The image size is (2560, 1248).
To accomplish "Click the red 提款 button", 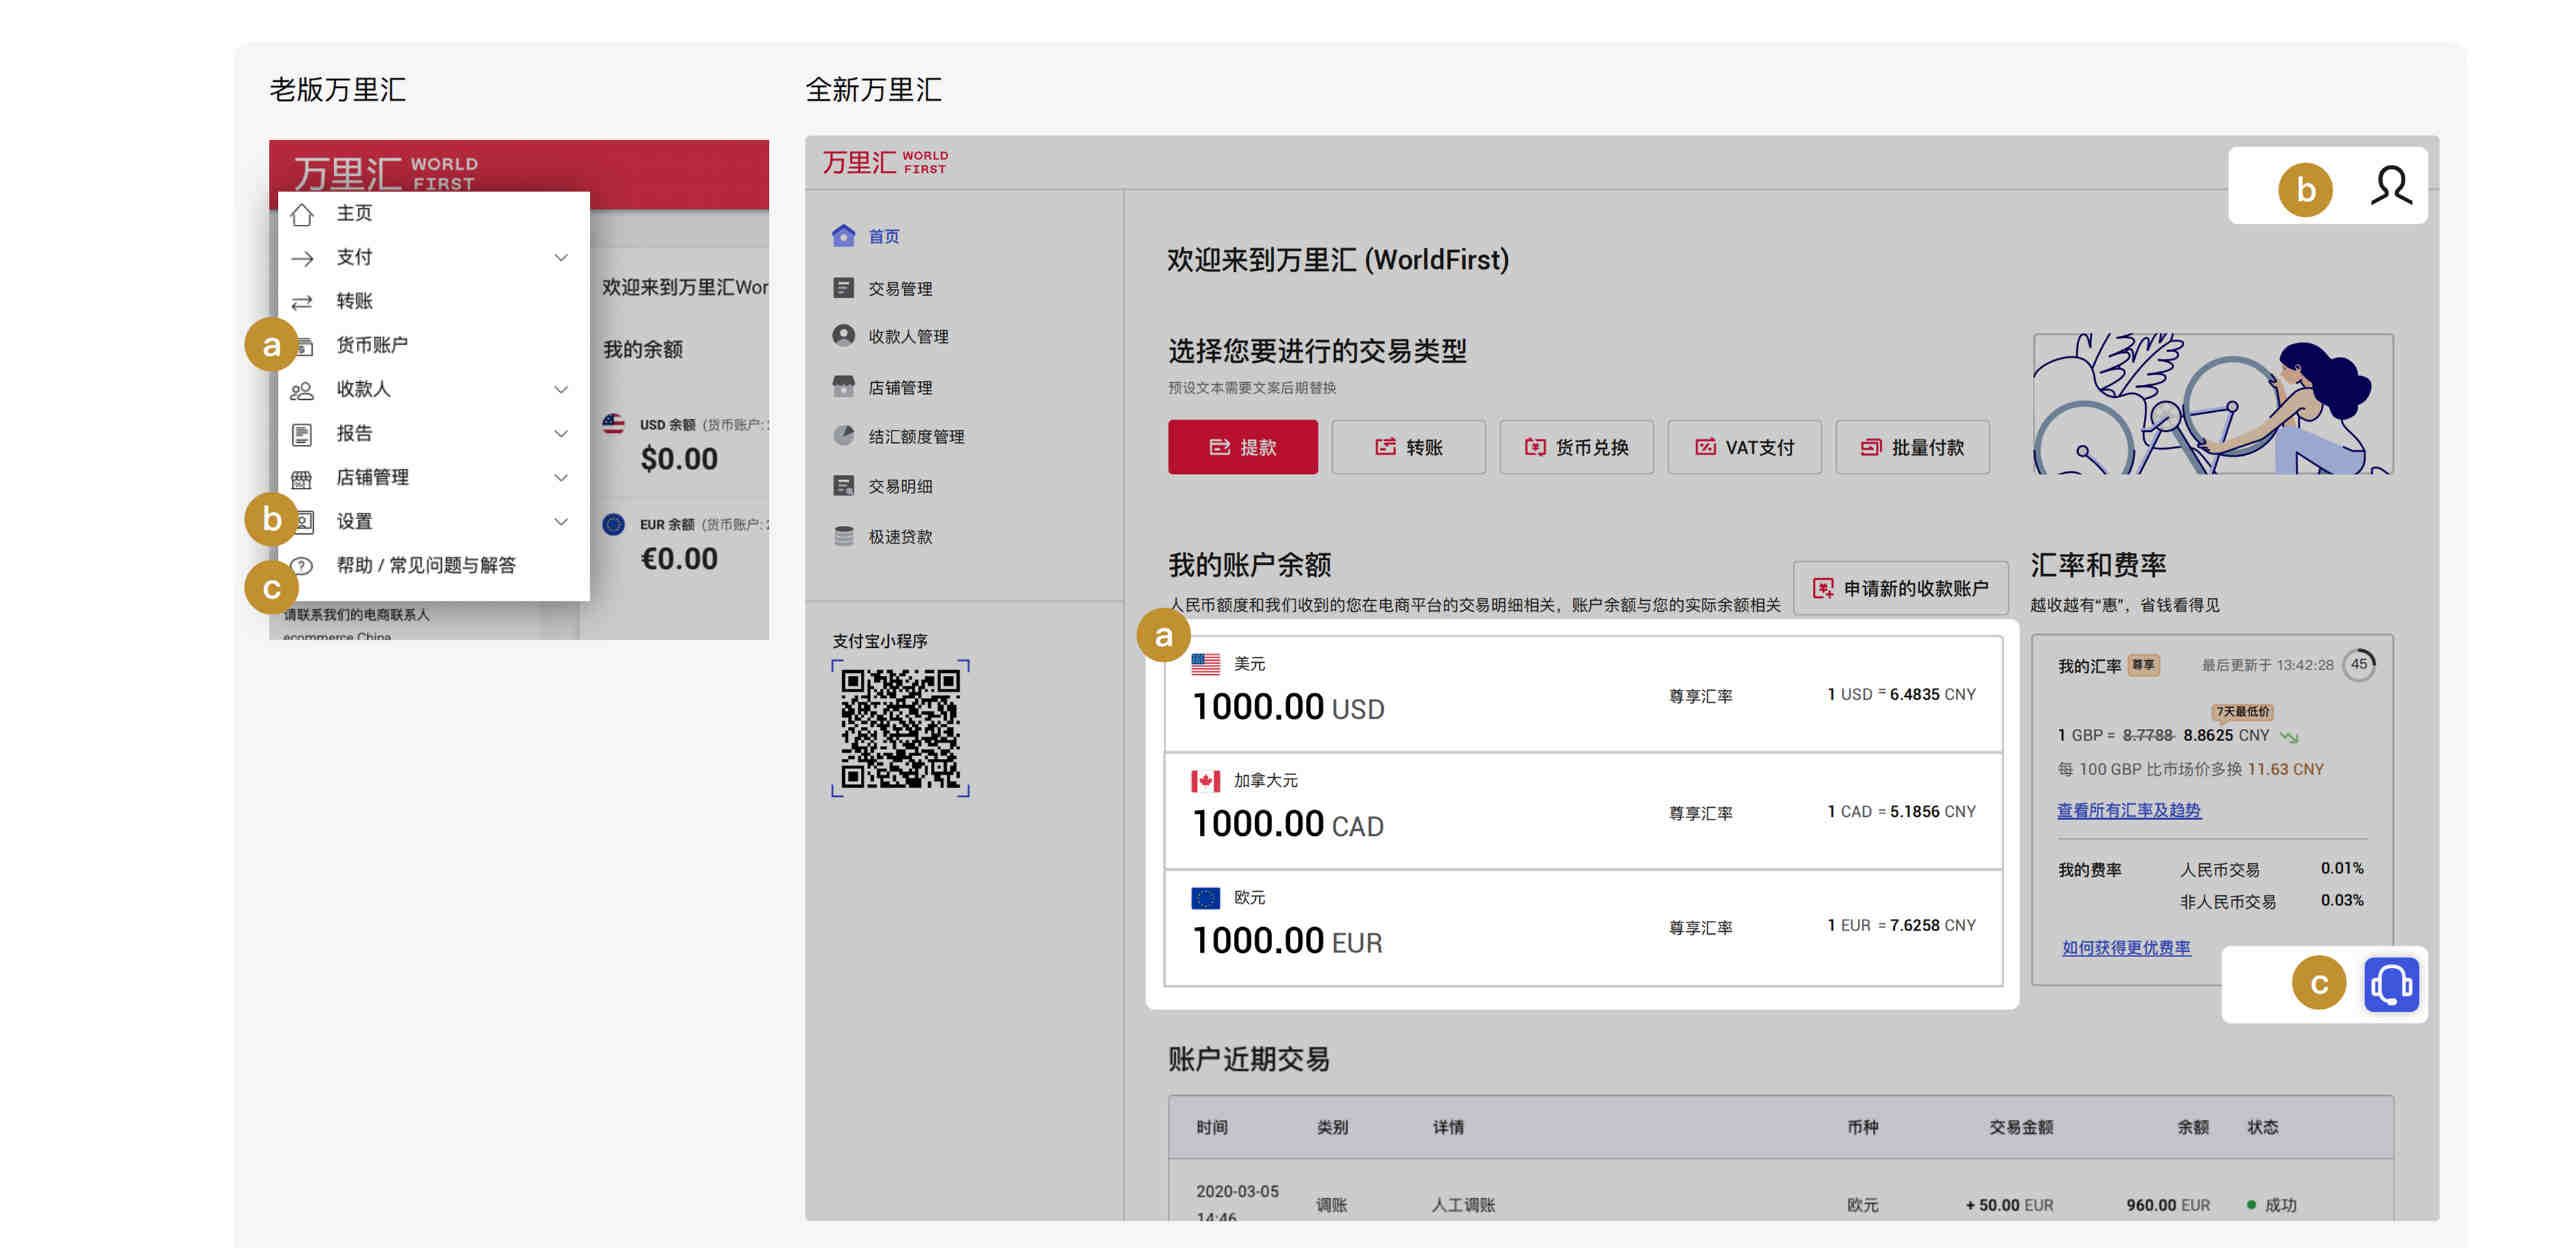I will pyautogui.click(x=1243, y=447).
